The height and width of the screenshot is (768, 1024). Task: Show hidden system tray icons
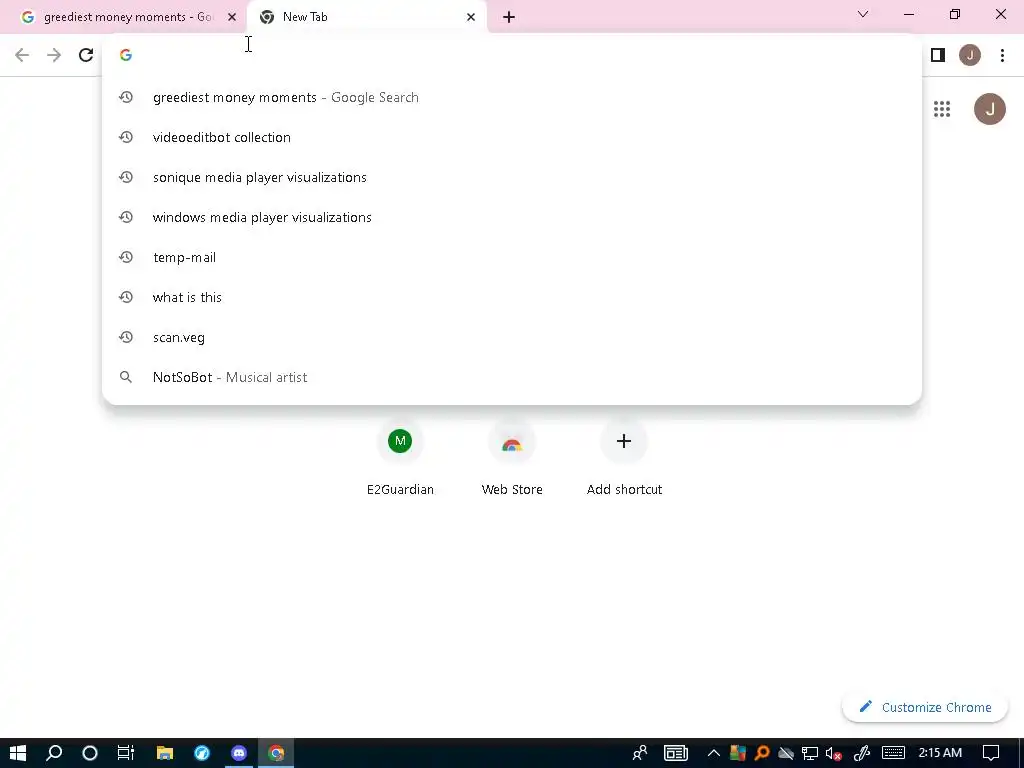click(x=714, y=753)
